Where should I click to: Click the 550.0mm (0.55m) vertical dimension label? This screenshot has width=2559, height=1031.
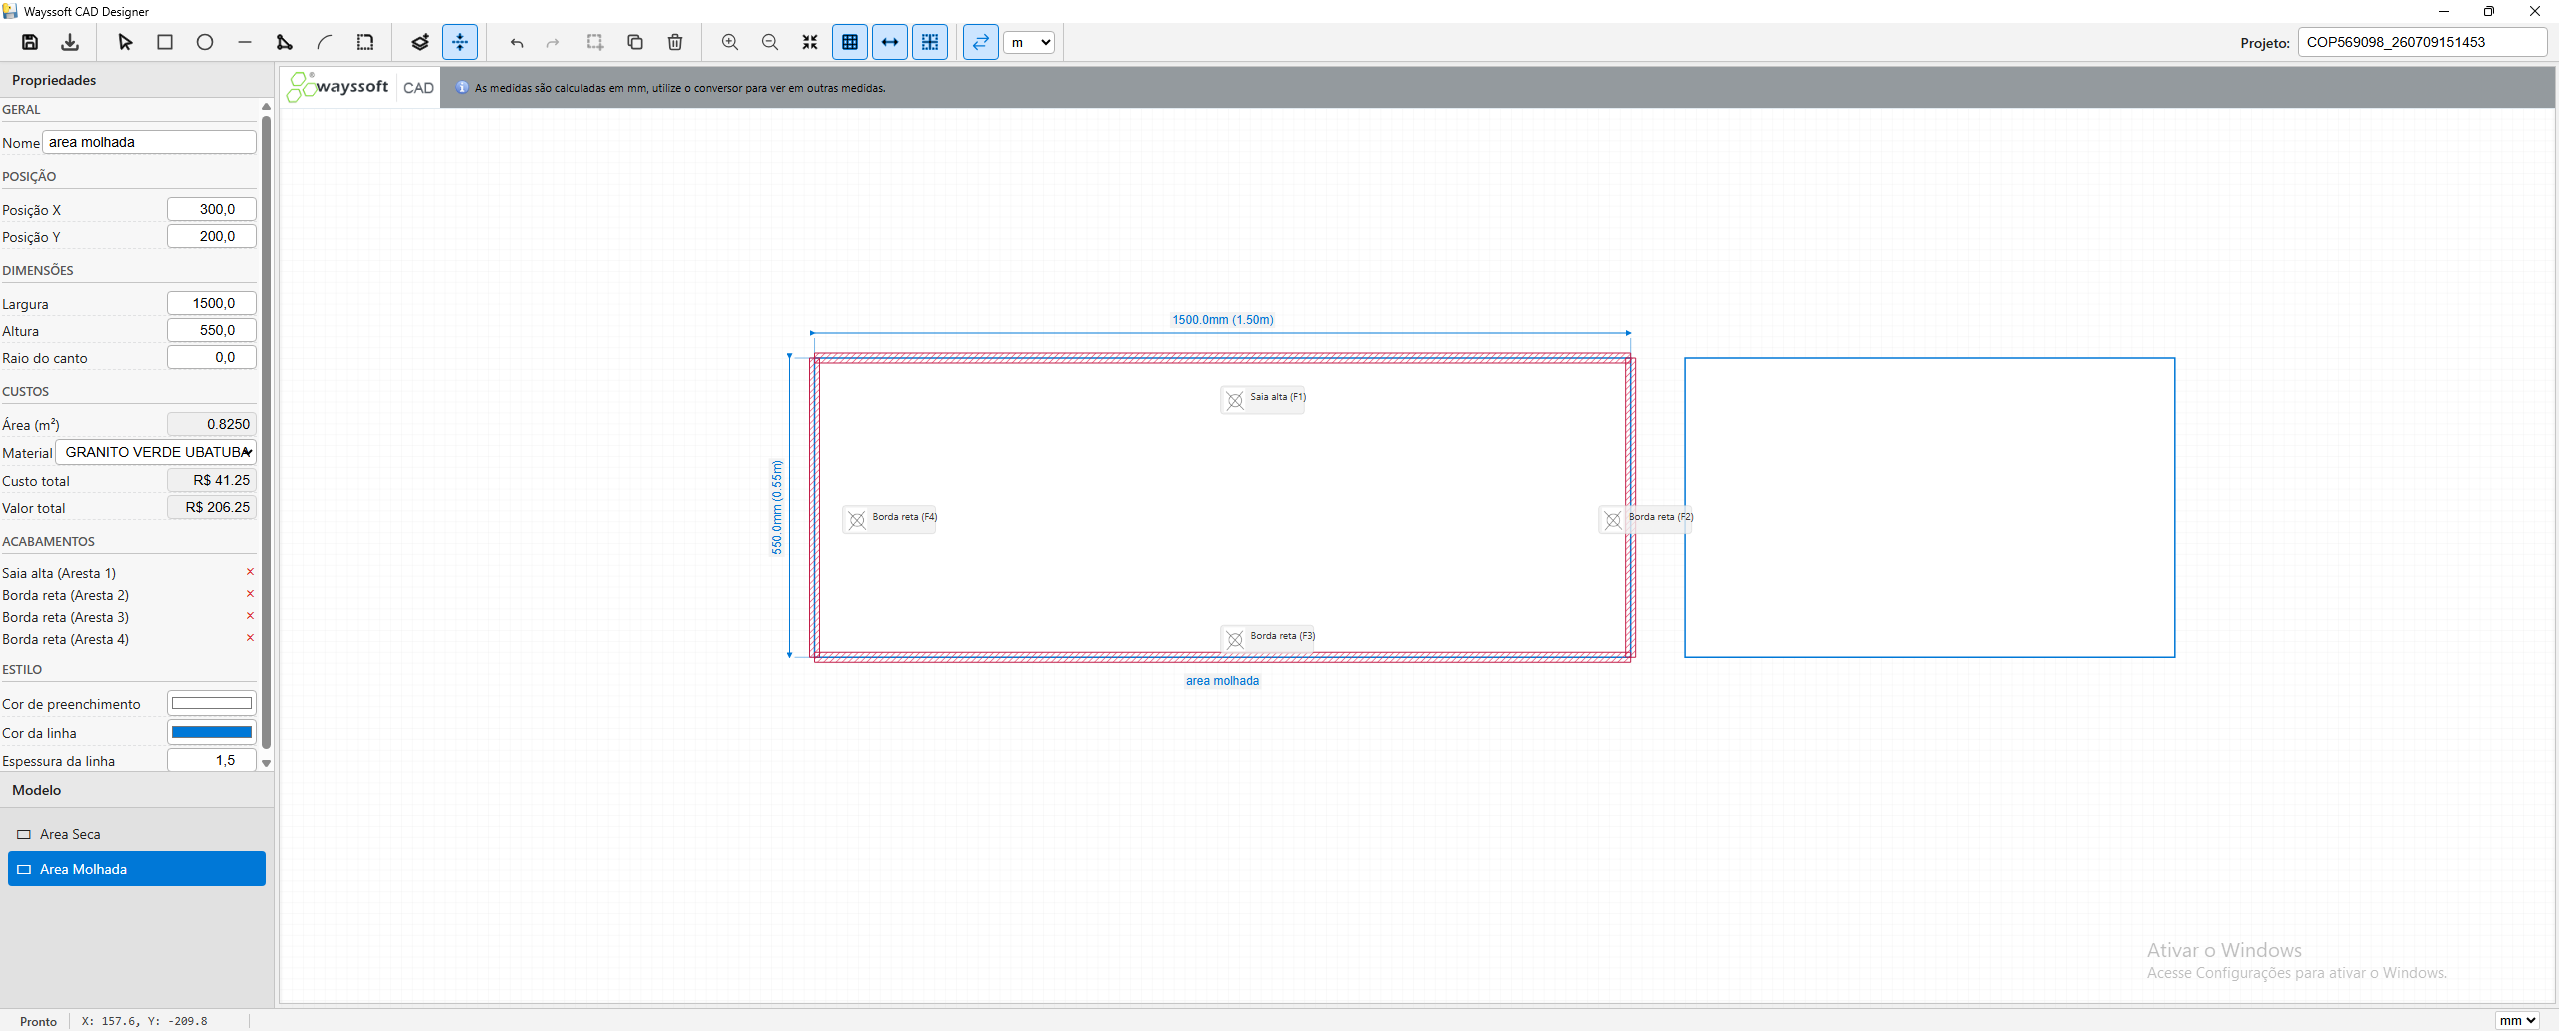[777, 506]
